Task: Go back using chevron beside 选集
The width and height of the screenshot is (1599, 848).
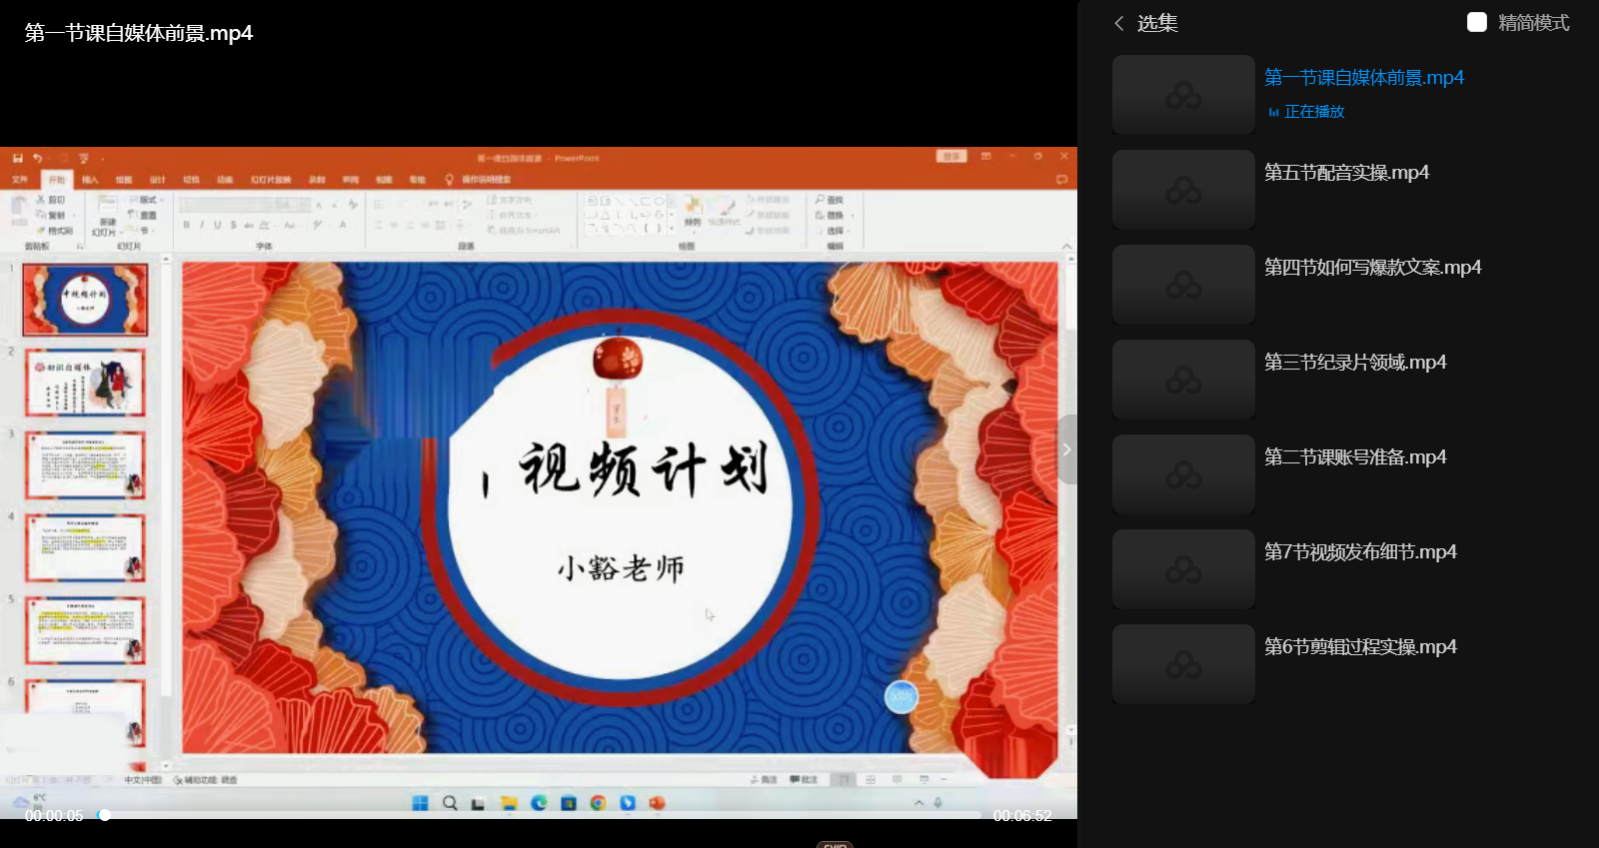Action: [x=1119, y=23]
